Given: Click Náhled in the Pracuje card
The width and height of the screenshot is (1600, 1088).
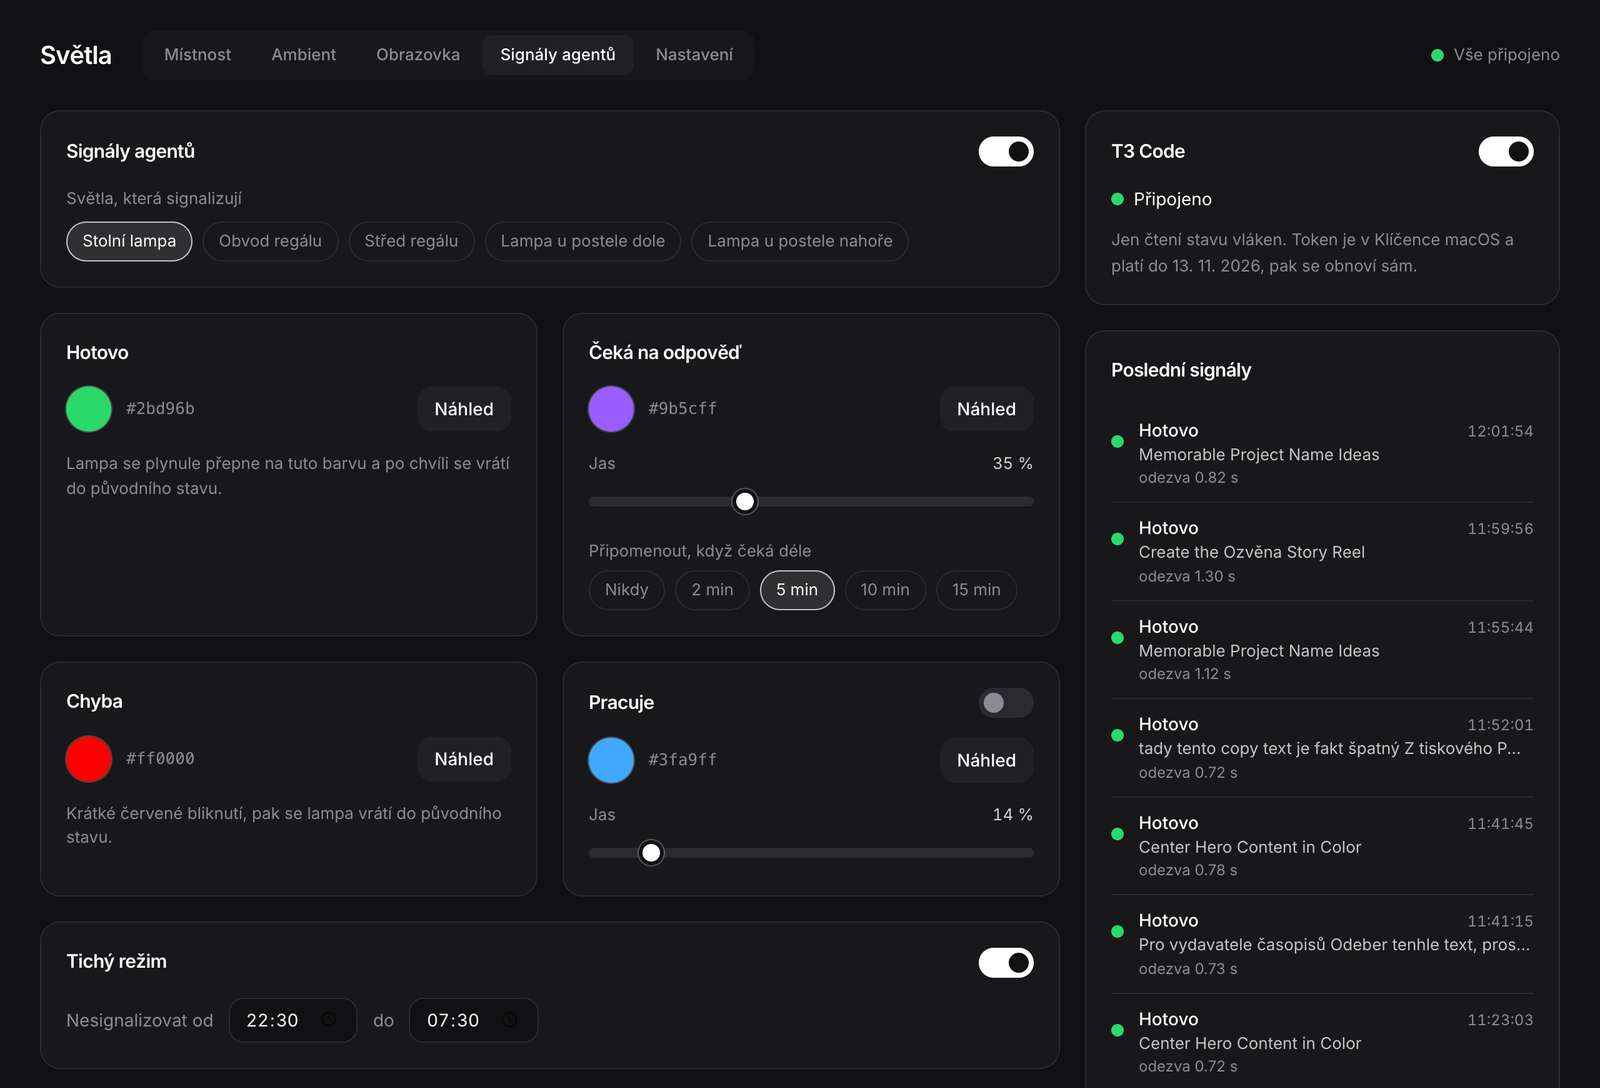Looking at the screenshot, I should 986,760.
